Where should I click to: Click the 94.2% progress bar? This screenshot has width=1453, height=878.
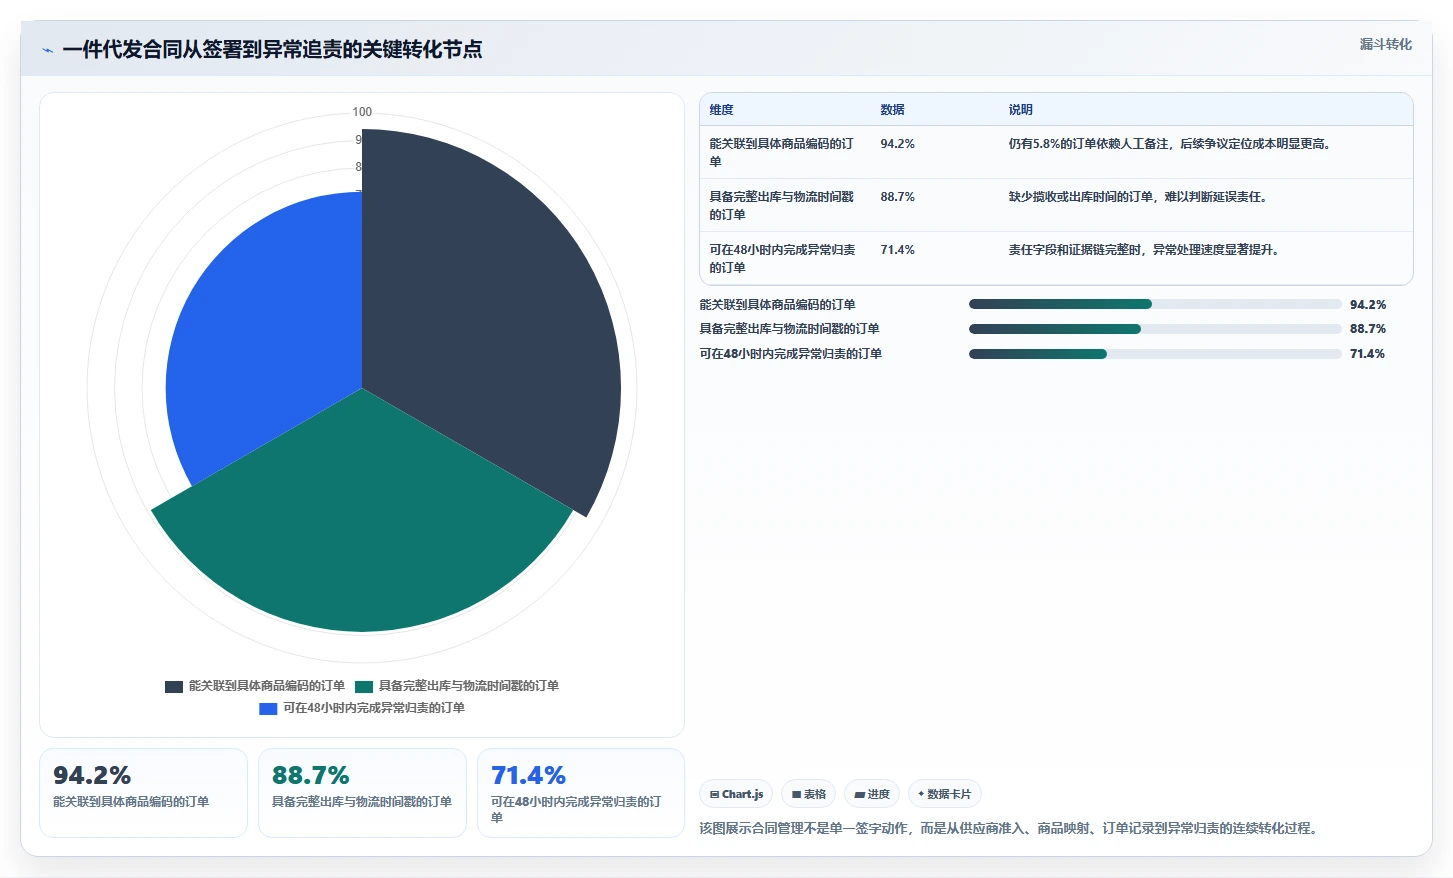[1155, 304]
